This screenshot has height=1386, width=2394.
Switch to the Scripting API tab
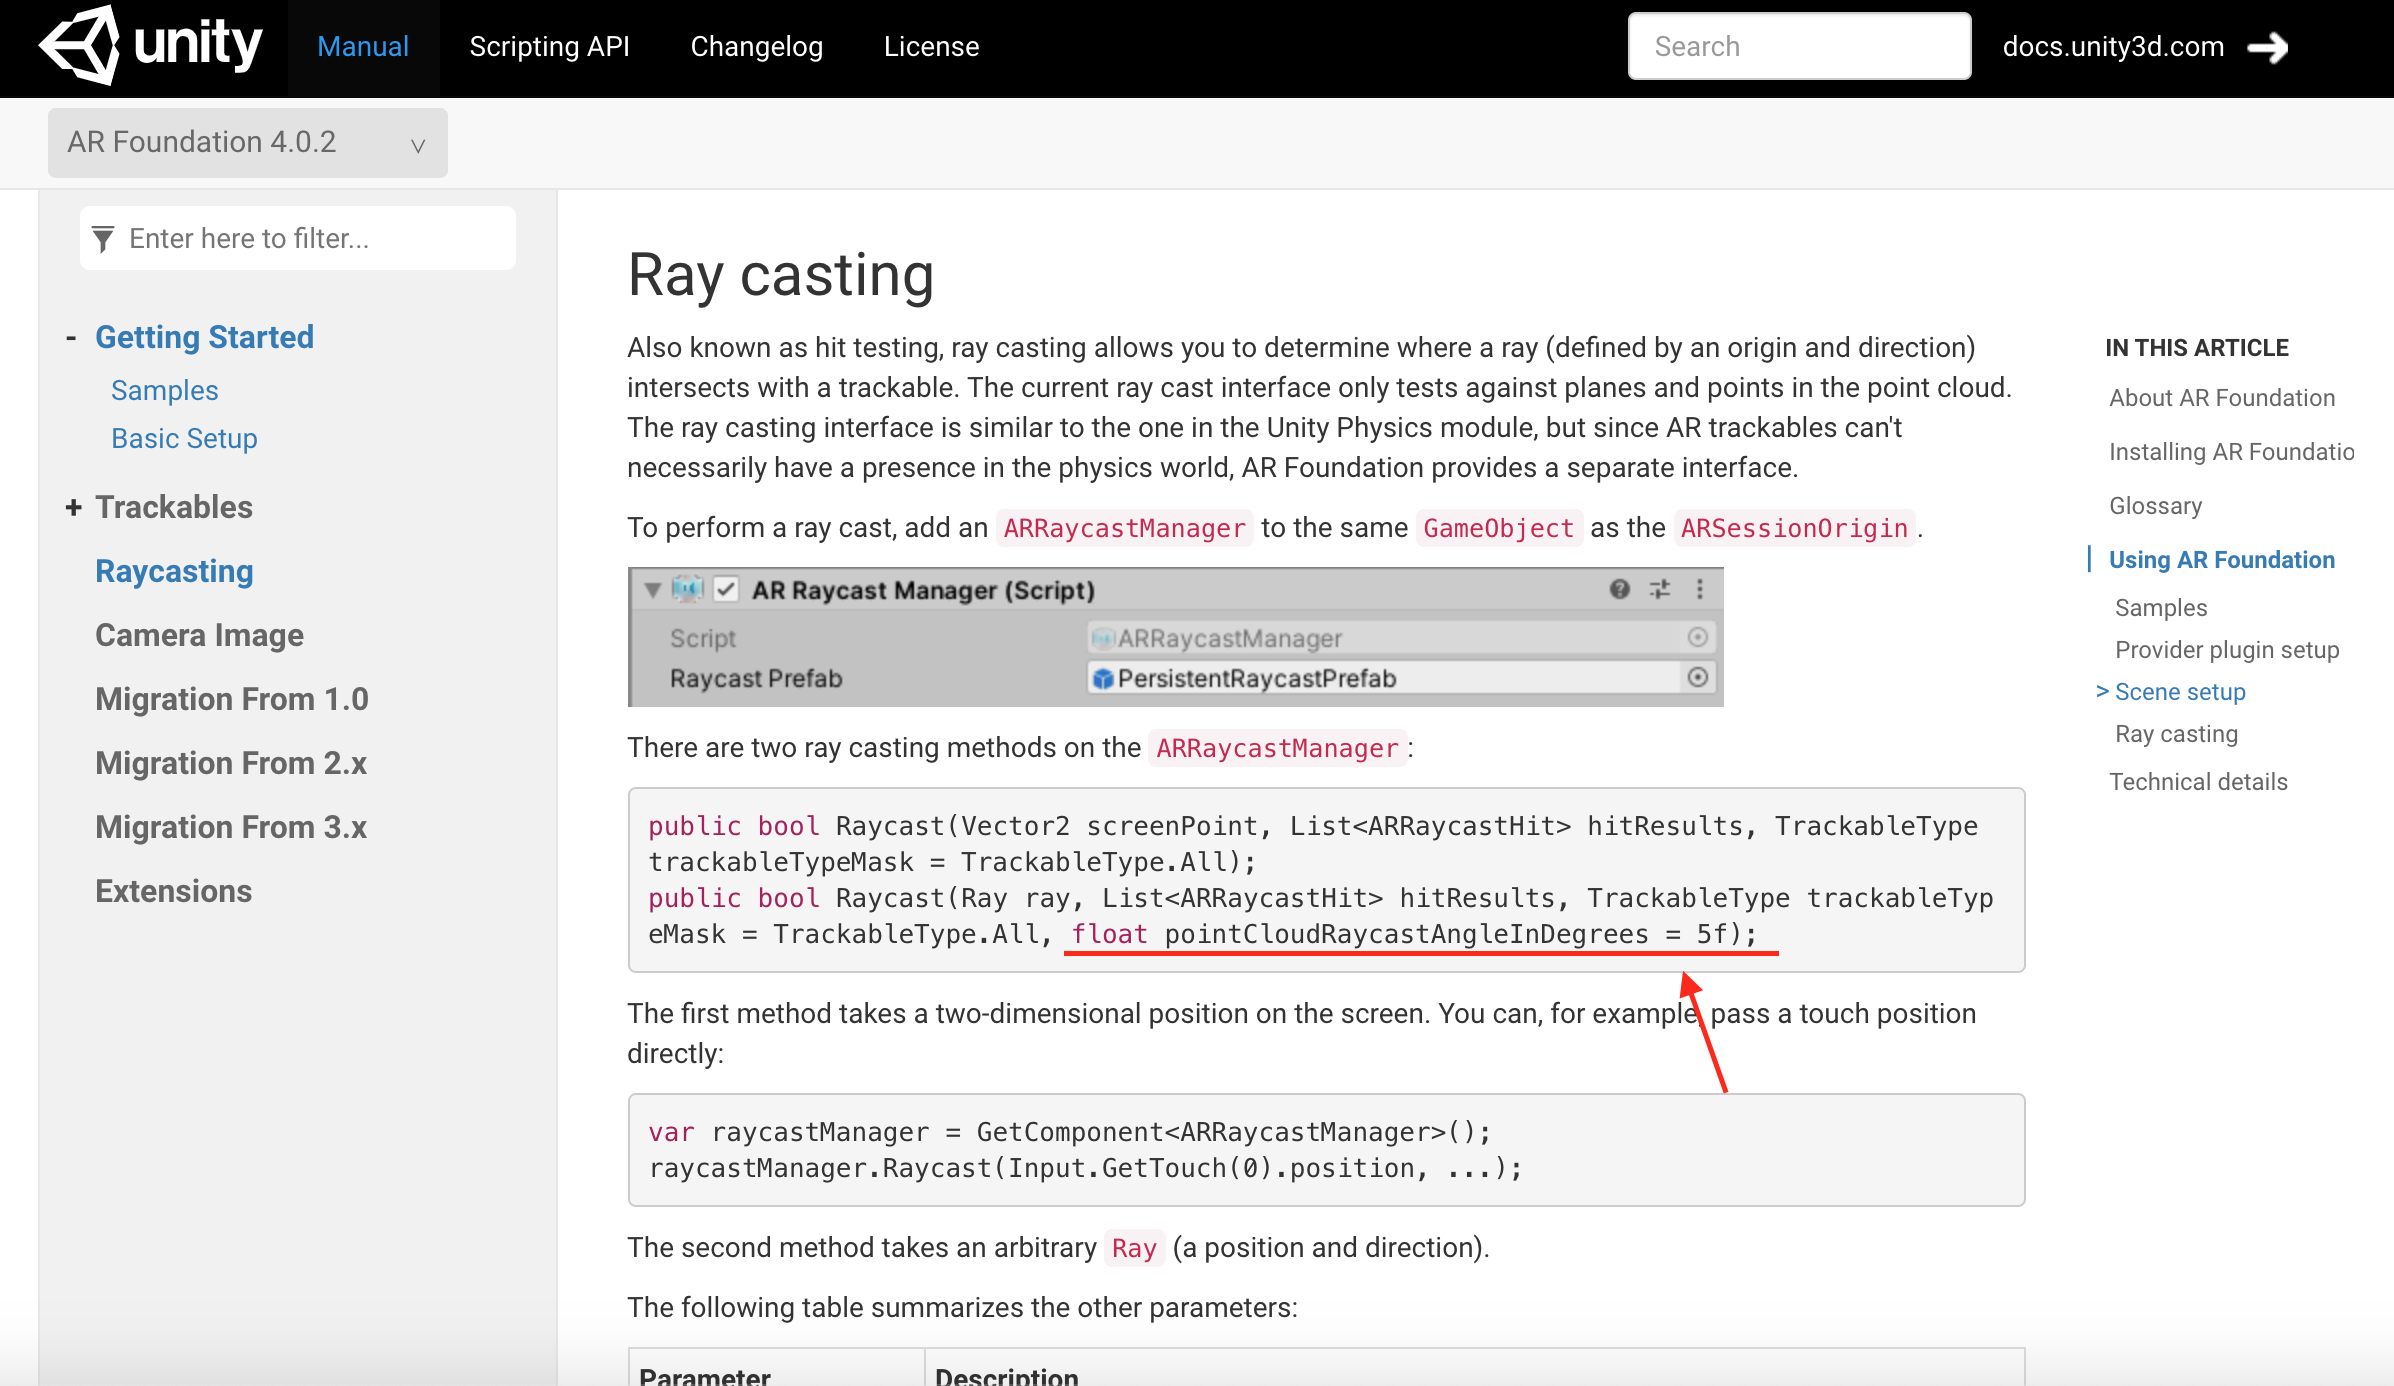[550, 46]
